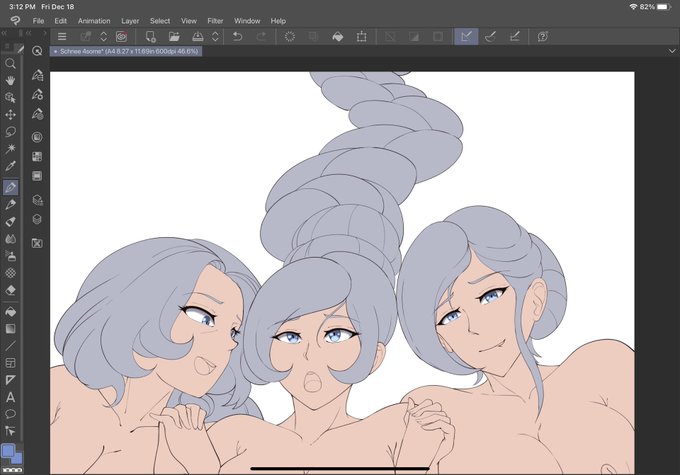Expand options beside the hamburger menu
Image resolution: width=680 pixels, height=475 pixels.
coord(103,37)
